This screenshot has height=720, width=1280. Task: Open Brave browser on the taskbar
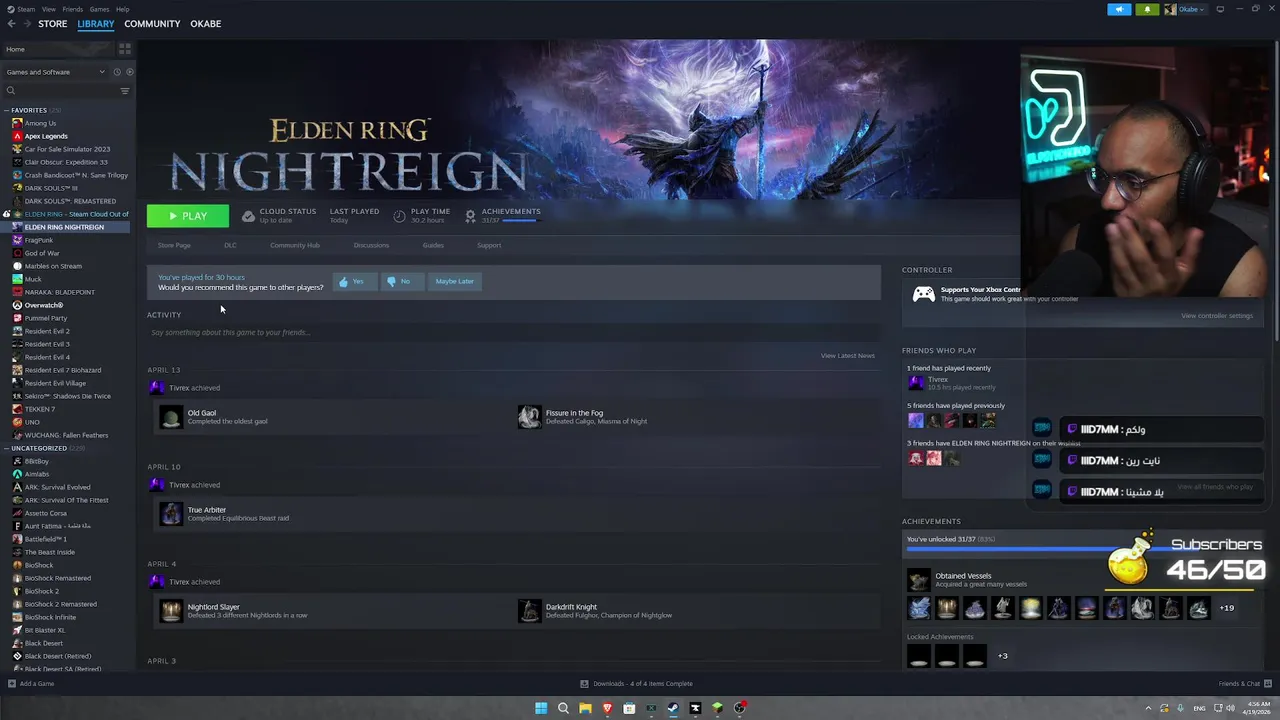click(607, 708)
